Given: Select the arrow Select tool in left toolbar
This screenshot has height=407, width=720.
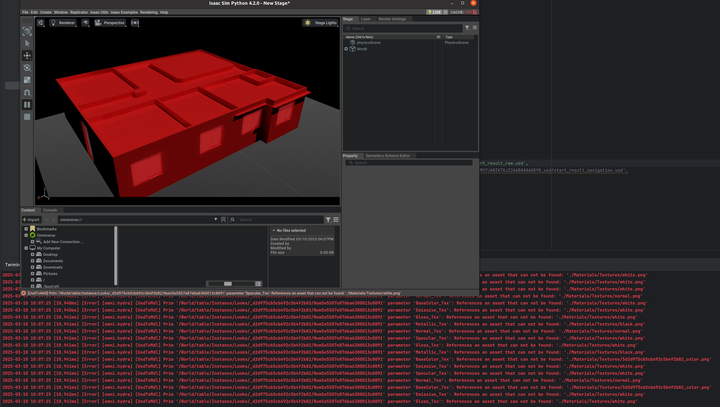Looking at the screenshot, I should 27,43.
